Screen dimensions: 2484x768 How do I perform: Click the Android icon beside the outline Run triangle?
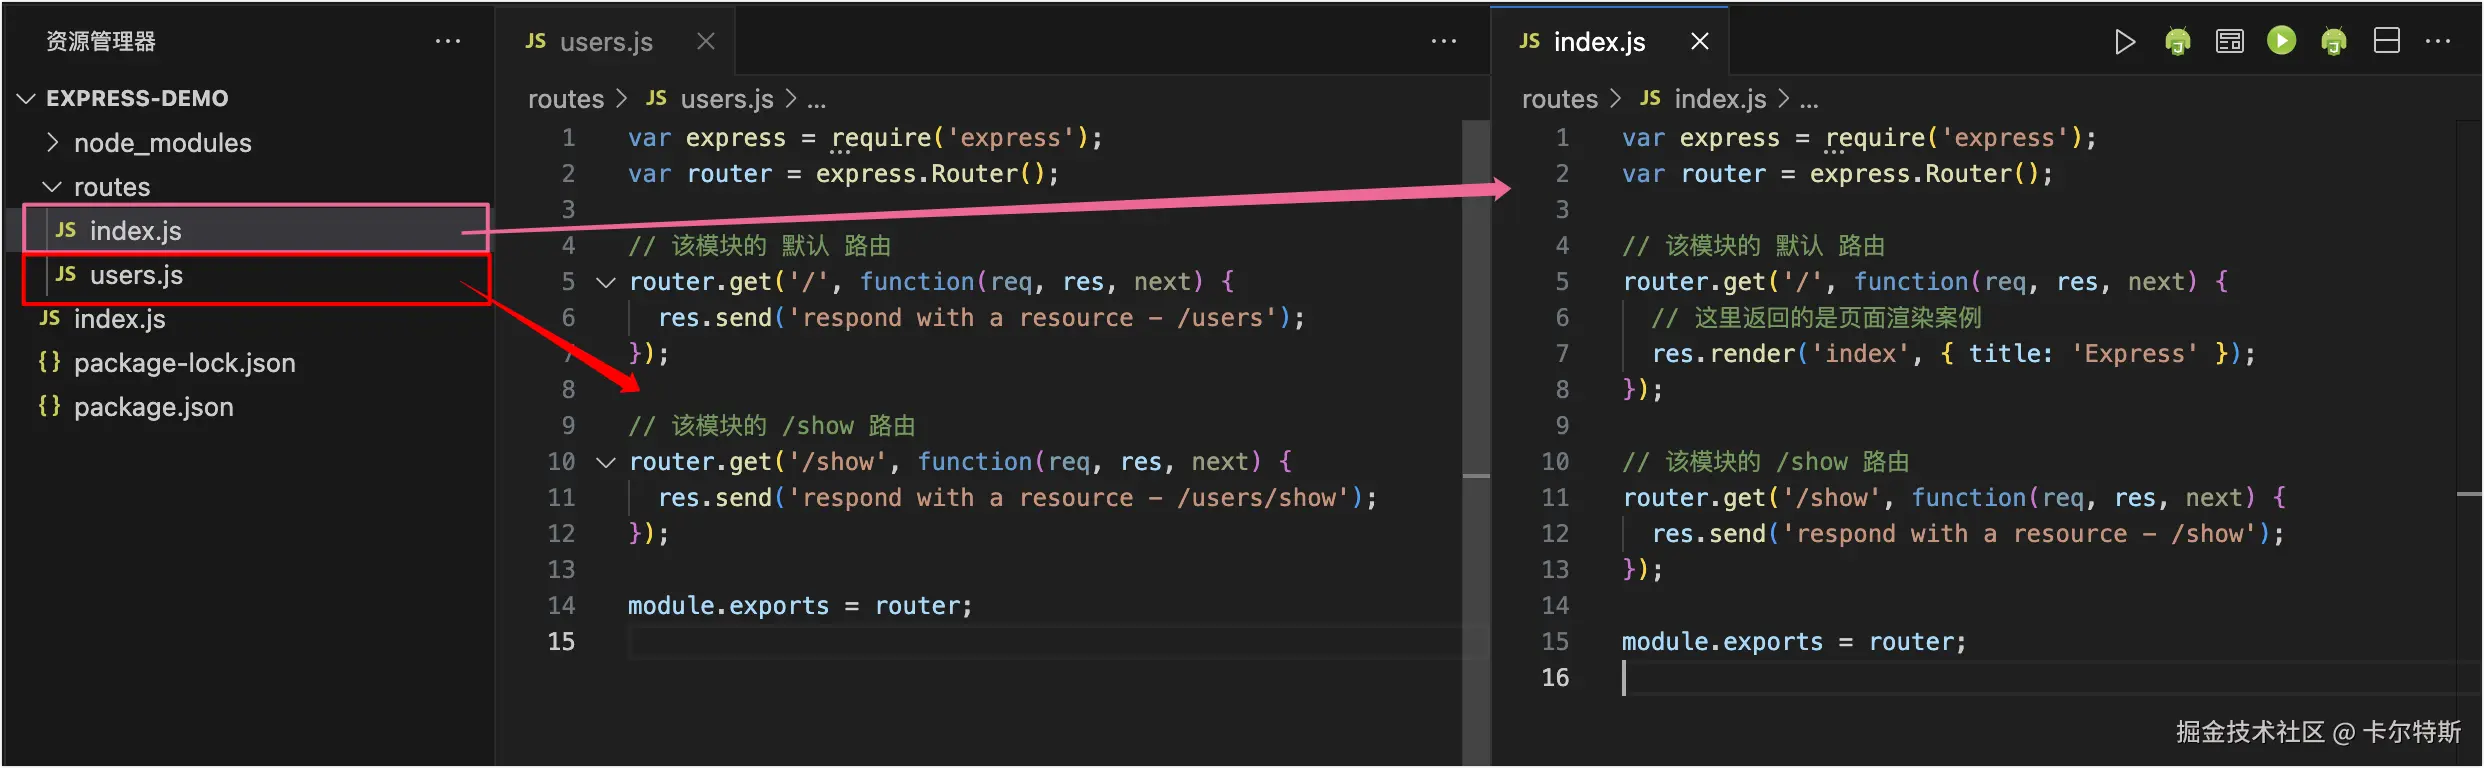[2177, 42]
